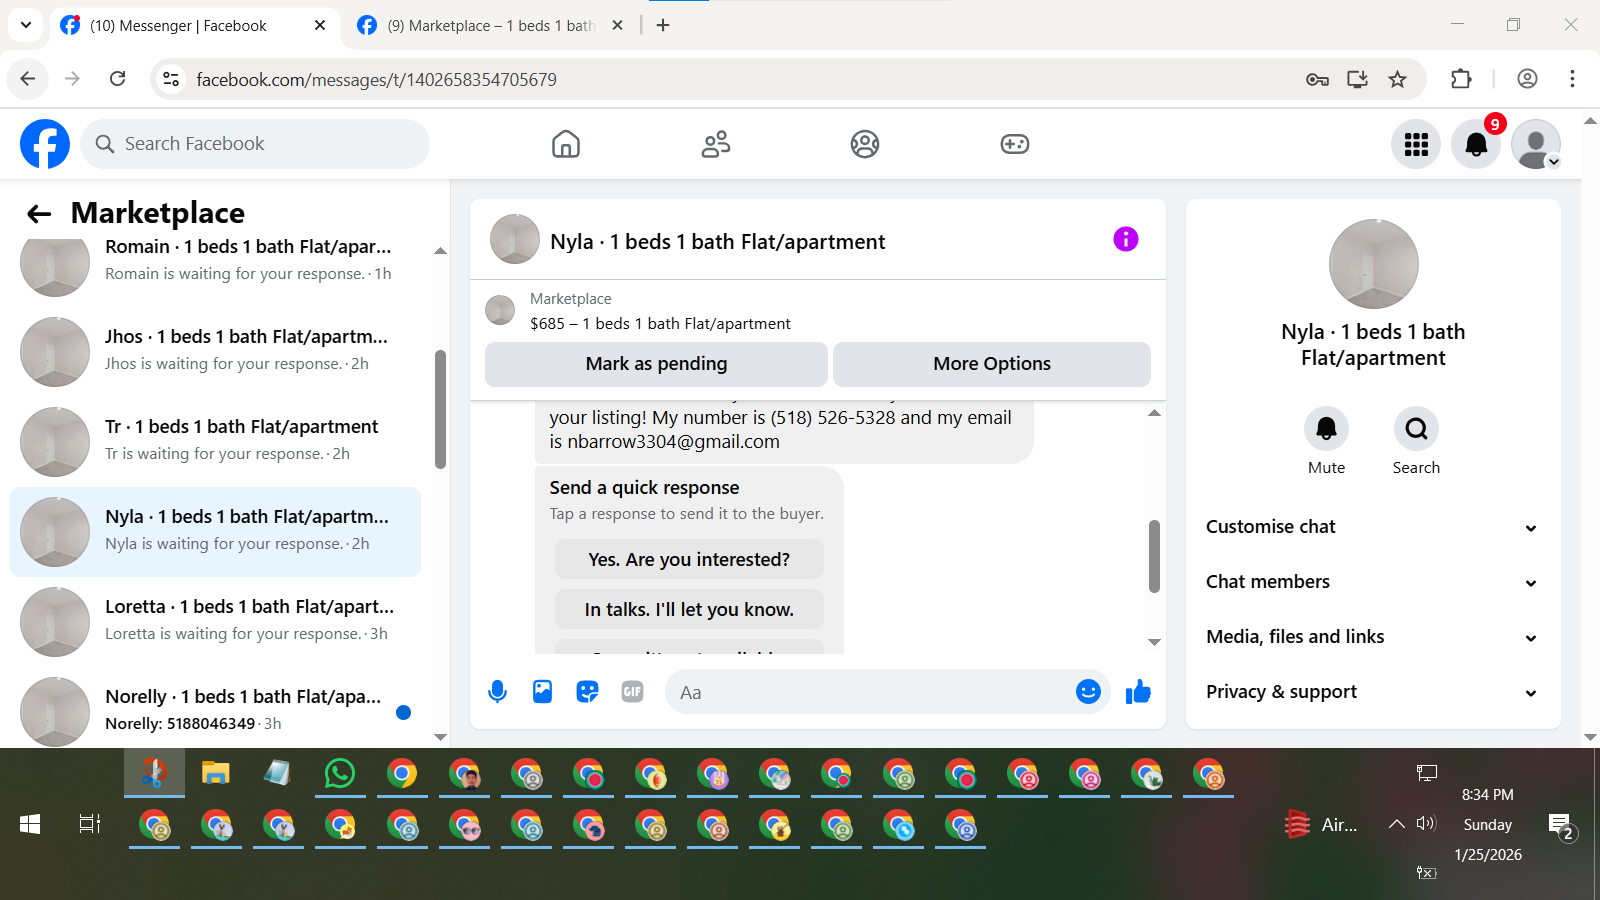Switch to the Marketplace browser tab
Image resolution: width=1600 pixels, height=900 pixels.
490,26
